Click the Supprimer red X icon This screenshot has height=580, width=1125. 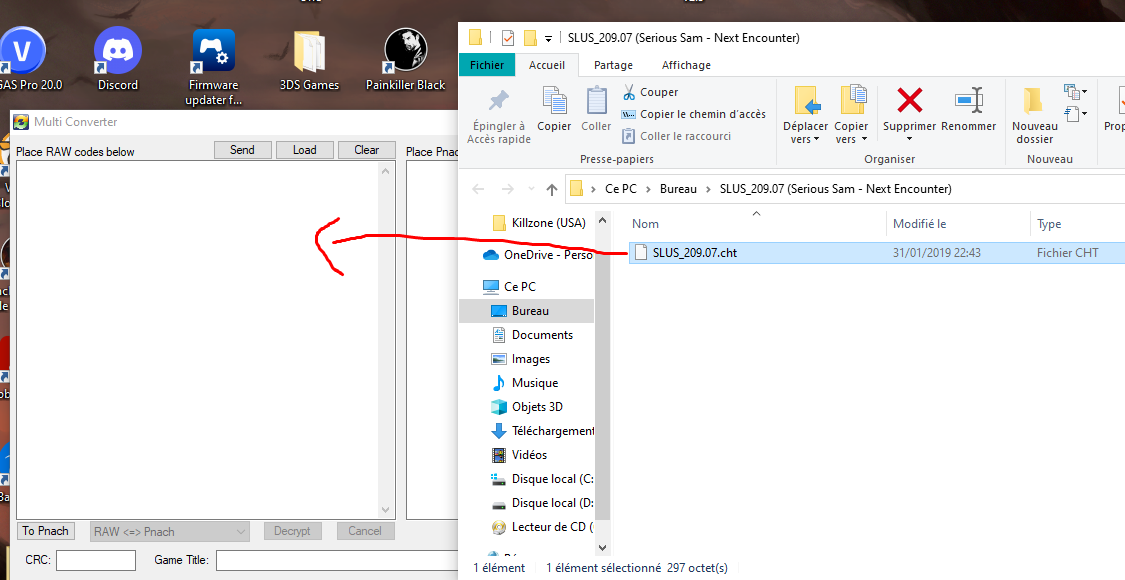pos(909,100)
